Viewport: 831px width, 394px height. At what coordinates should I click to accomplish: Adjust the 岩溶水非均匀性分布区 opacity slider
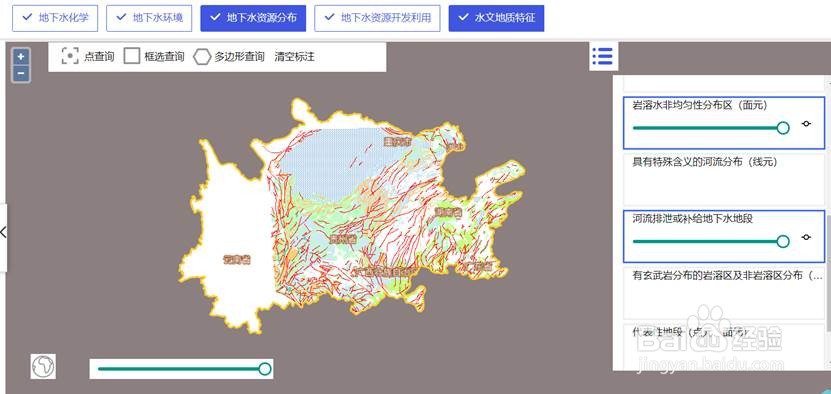711,128
